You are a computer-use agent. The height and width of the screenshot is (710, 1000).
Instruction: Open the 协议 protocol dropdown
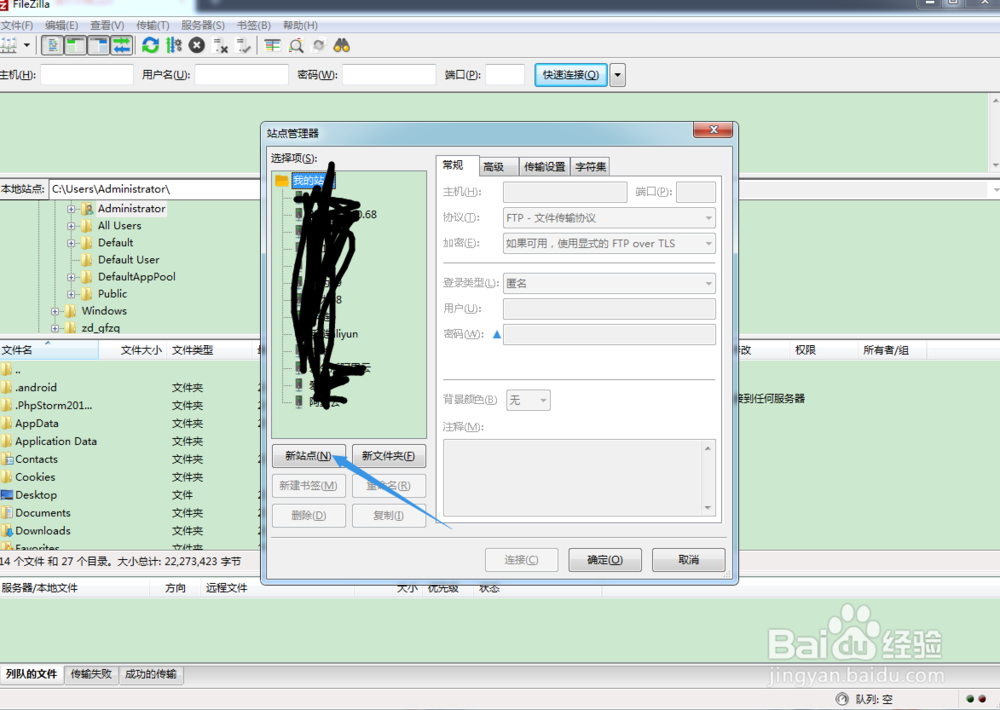coord(609,218)
